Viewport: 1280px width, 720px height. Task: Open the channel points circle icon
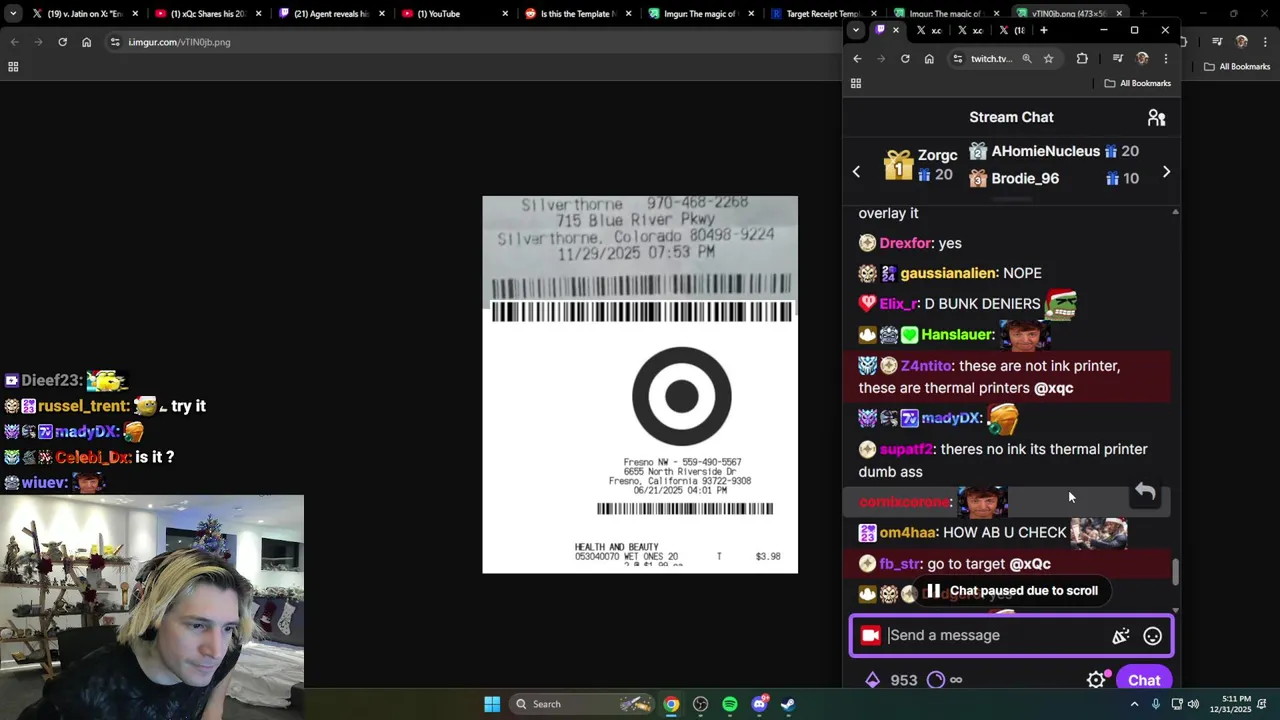click(x=936, y=680)
